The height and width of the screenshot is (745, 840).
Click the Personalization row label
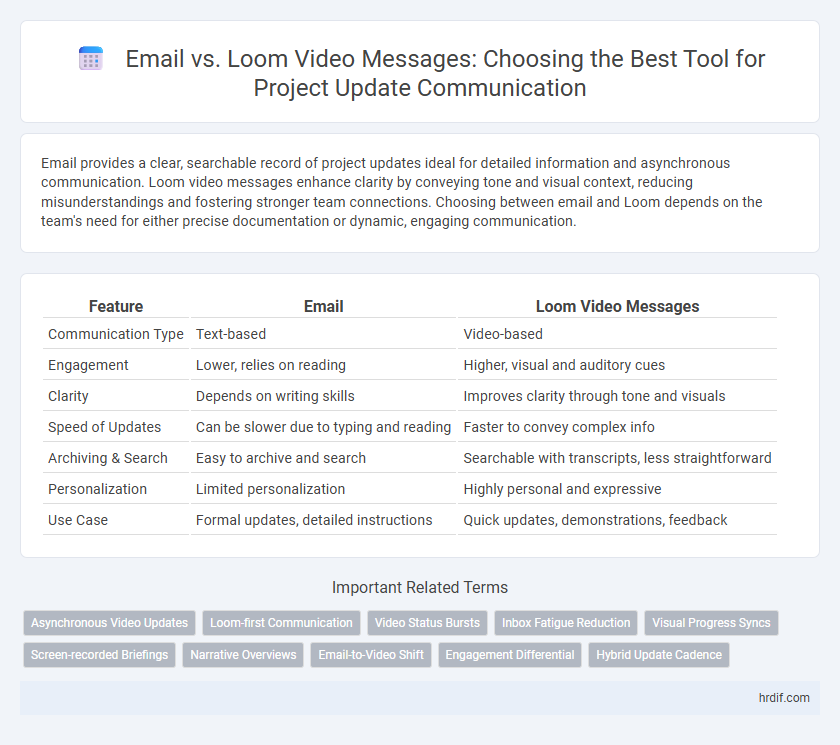(116, 490)
